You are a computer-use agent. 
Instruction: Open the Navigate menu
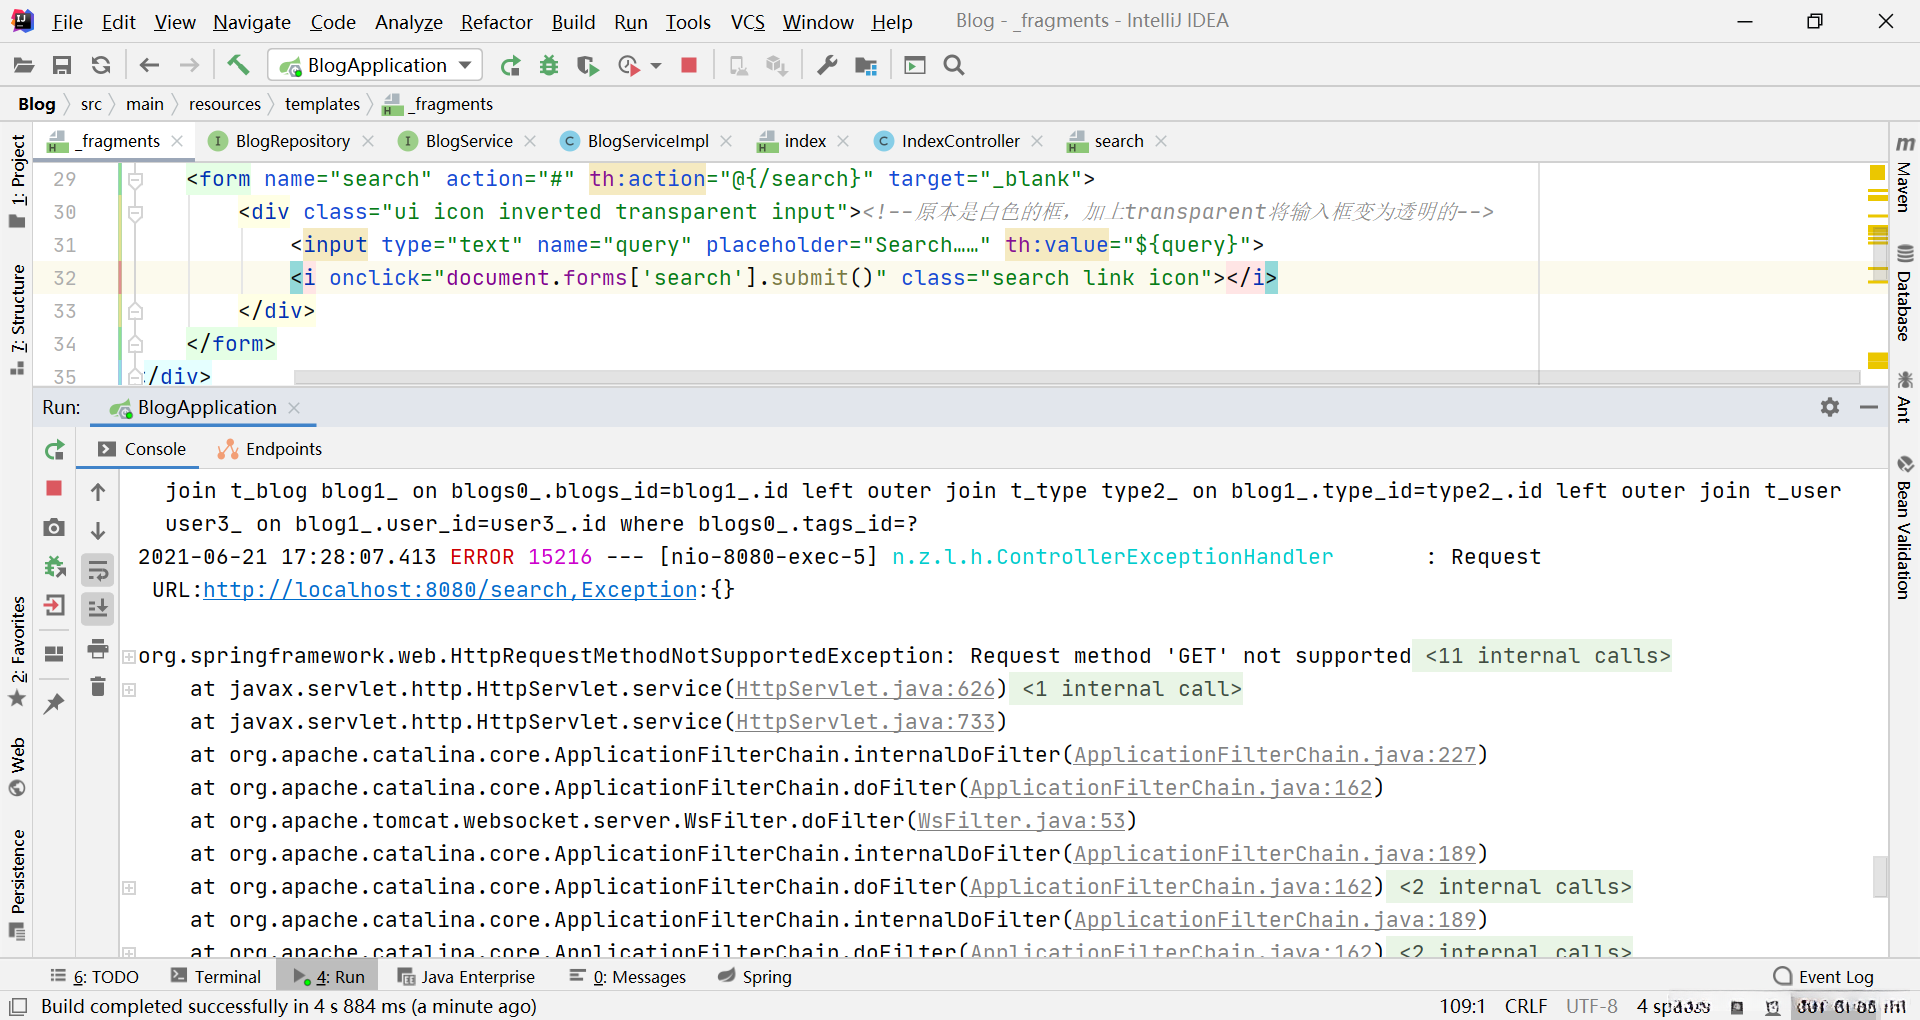coord(252,22)
